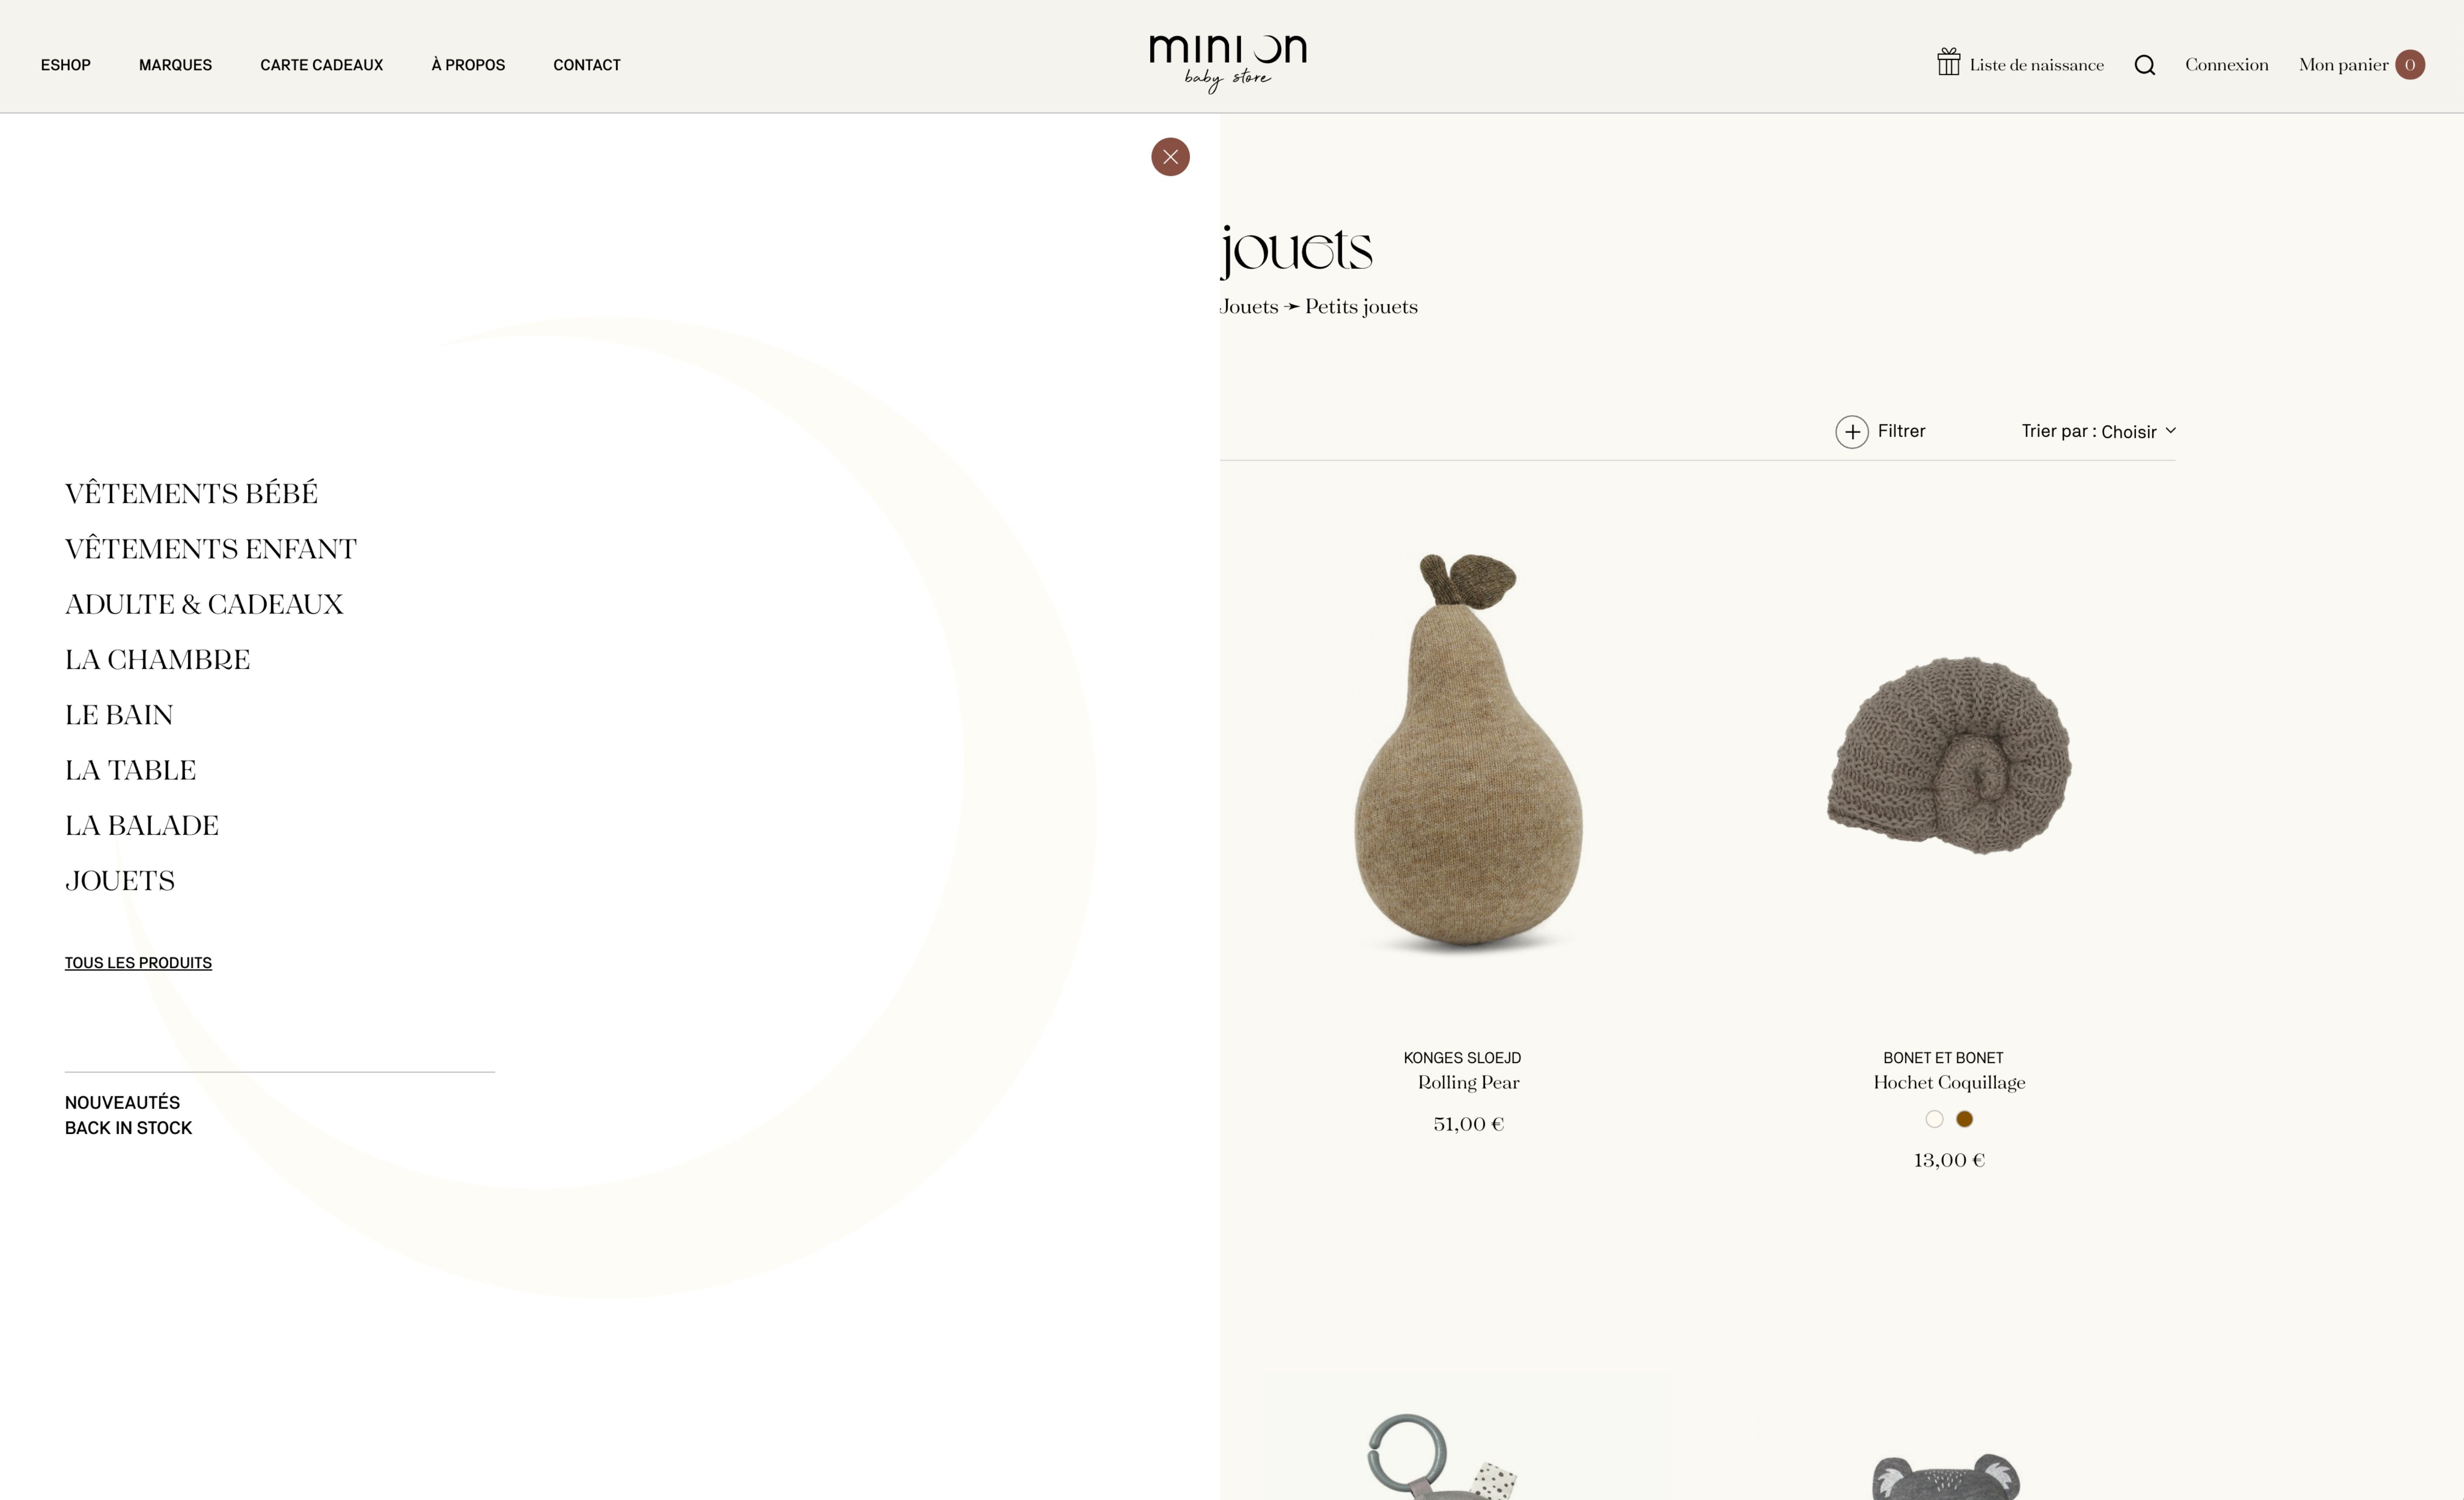Expand the Trier par Choisir dropdown
2464x1500 pixels.
coord(2098,431)
